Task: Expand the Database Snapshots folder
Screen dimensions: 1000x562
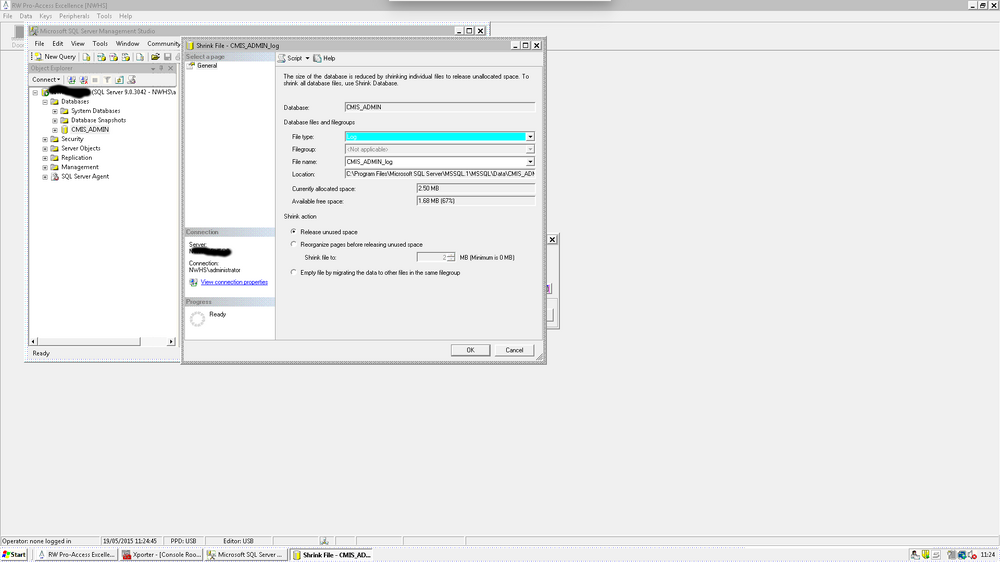Action: (x=55, y=121)
